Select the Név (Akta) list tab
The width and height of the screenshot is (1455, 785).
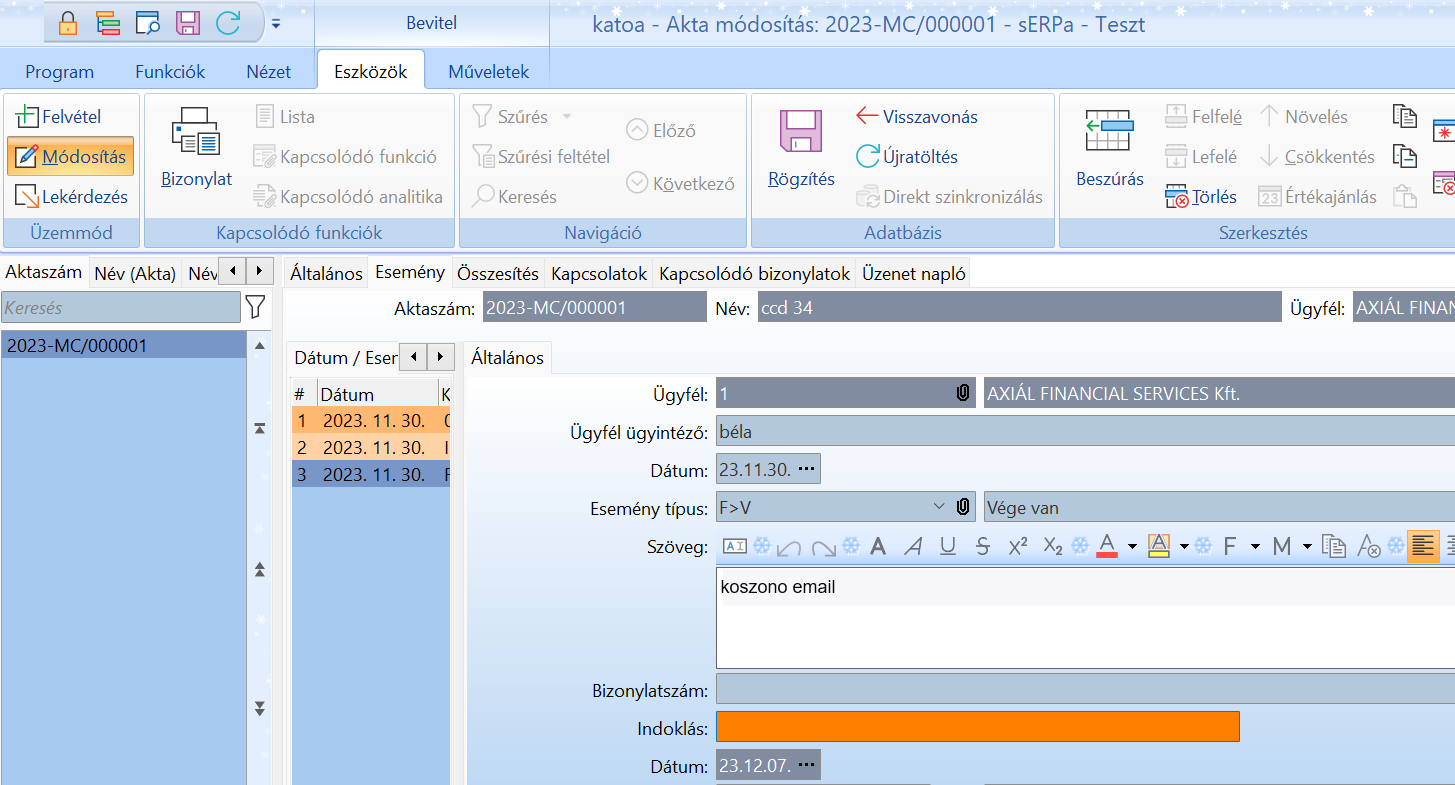[135, 273]
